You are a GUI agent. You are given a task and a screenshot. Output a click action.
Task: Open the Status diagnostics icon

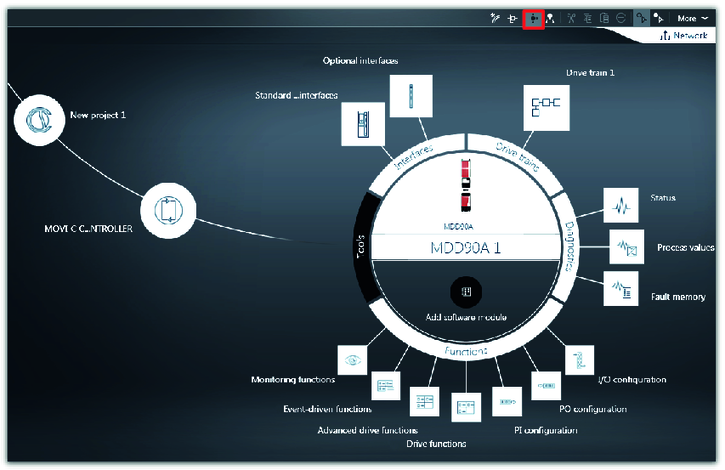coord(618,207)
